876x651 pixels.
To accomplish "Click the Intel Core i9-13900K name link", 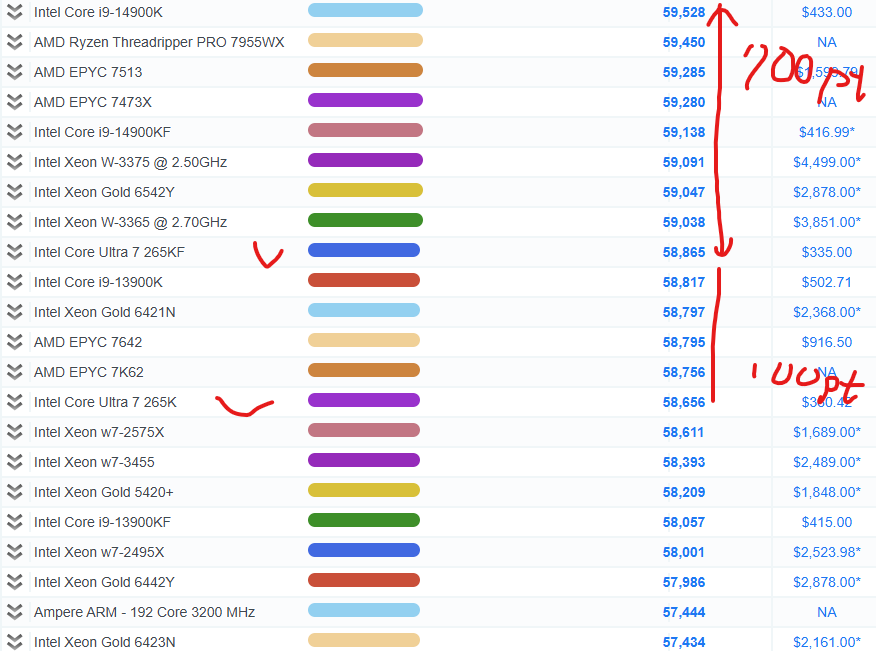I will [x=98, y=282].
